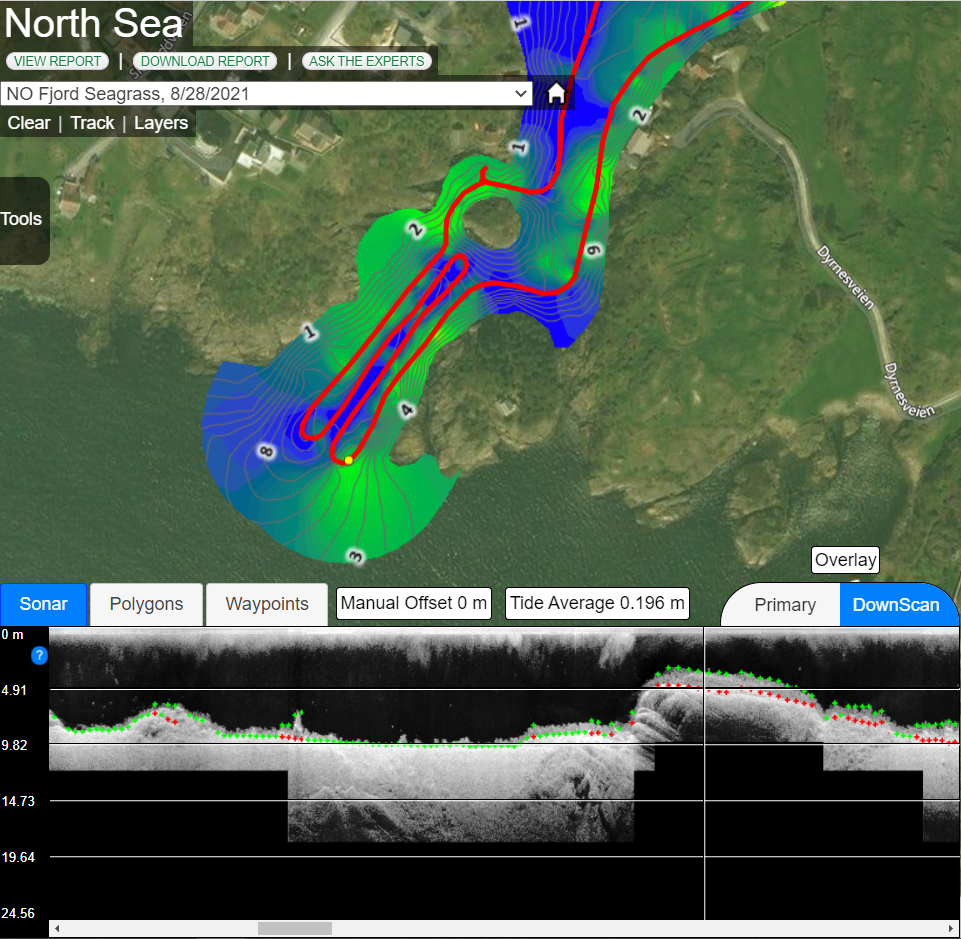The image size is (961, 939).
Task: Click the 19.64 depth label
Action: [x=18, y=857]
